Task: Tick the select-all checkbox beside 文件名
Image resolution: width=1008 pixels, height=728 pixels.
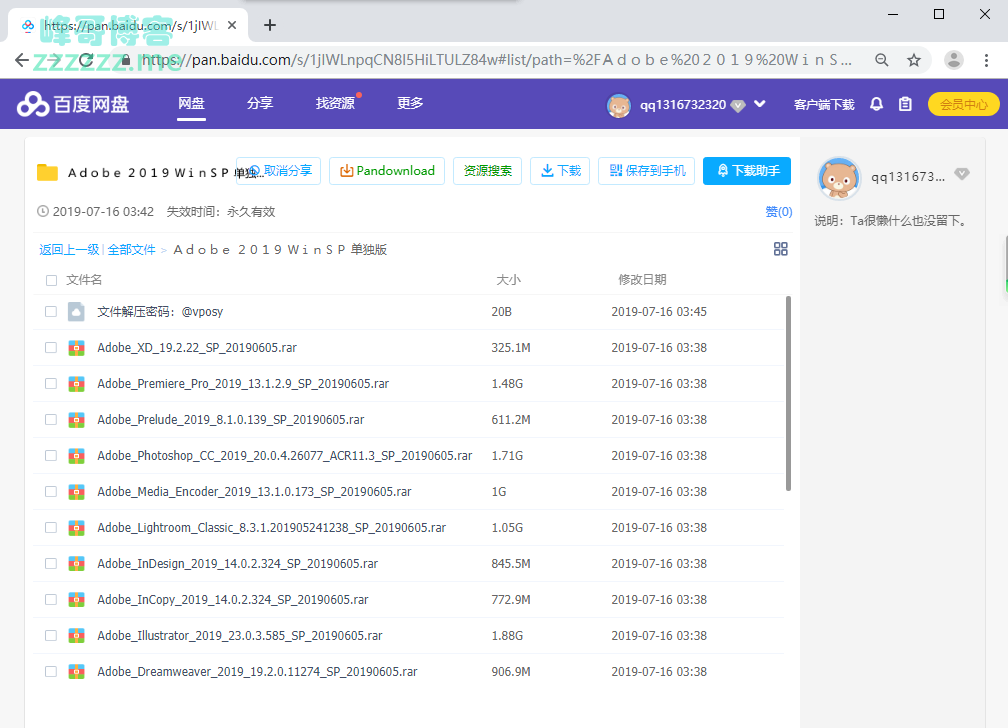Action: 51,280
